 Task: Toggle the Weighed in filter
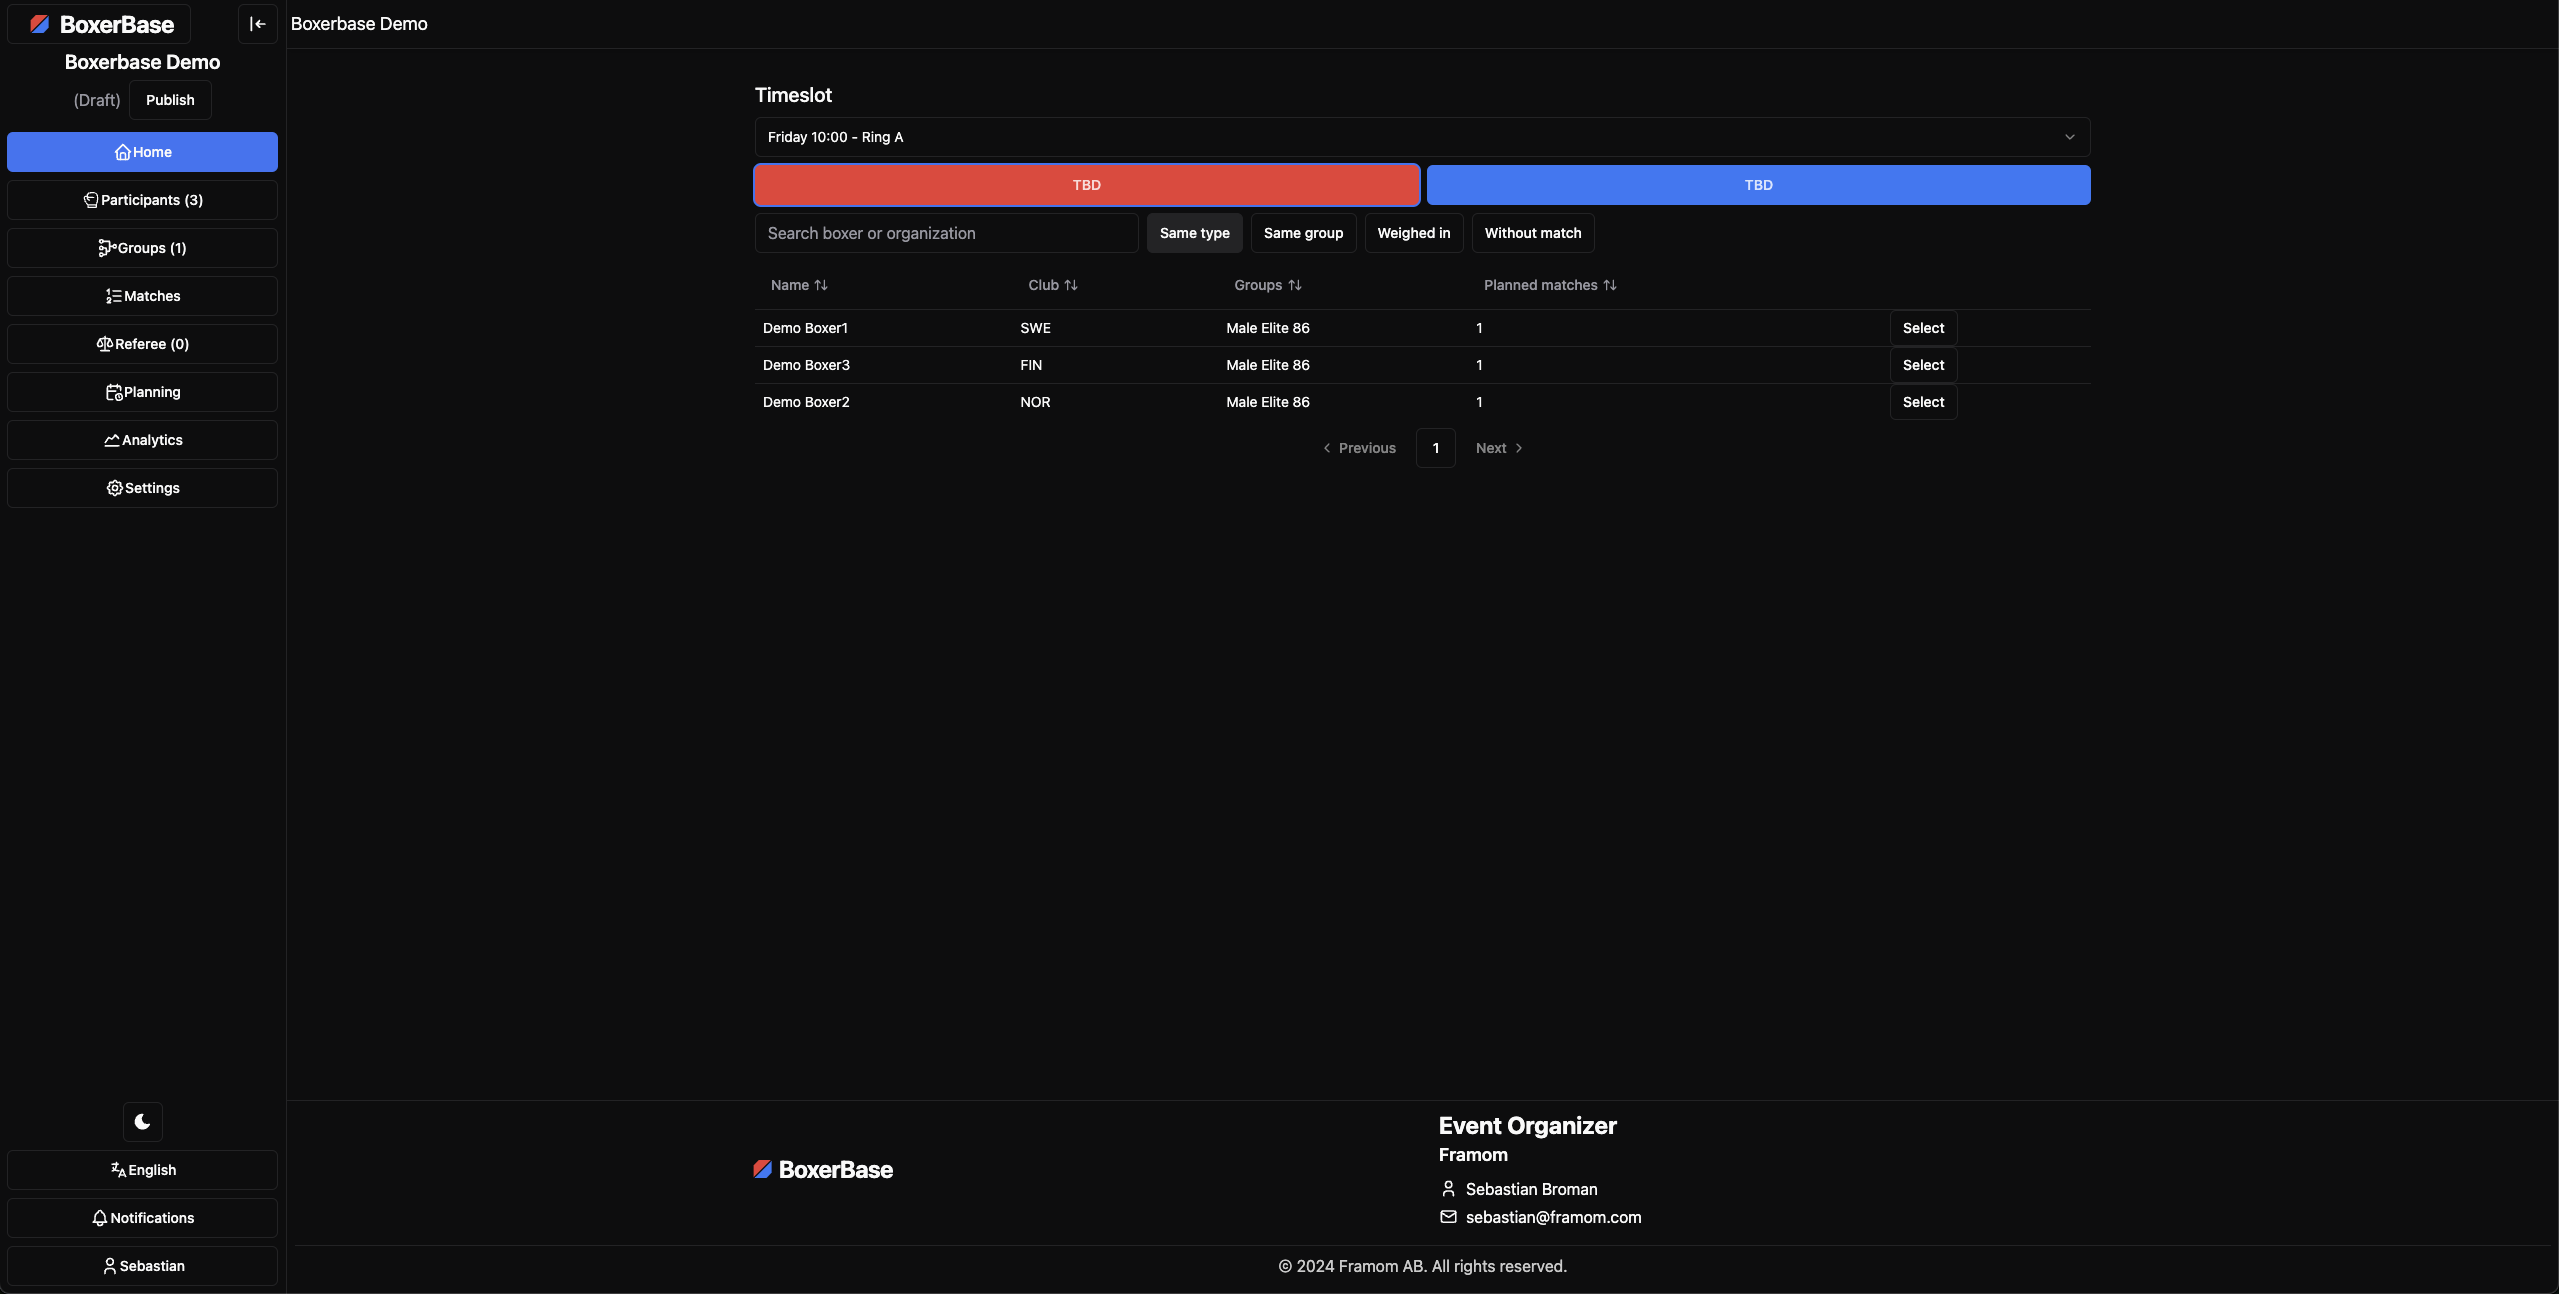click(x=1413, y=233)
